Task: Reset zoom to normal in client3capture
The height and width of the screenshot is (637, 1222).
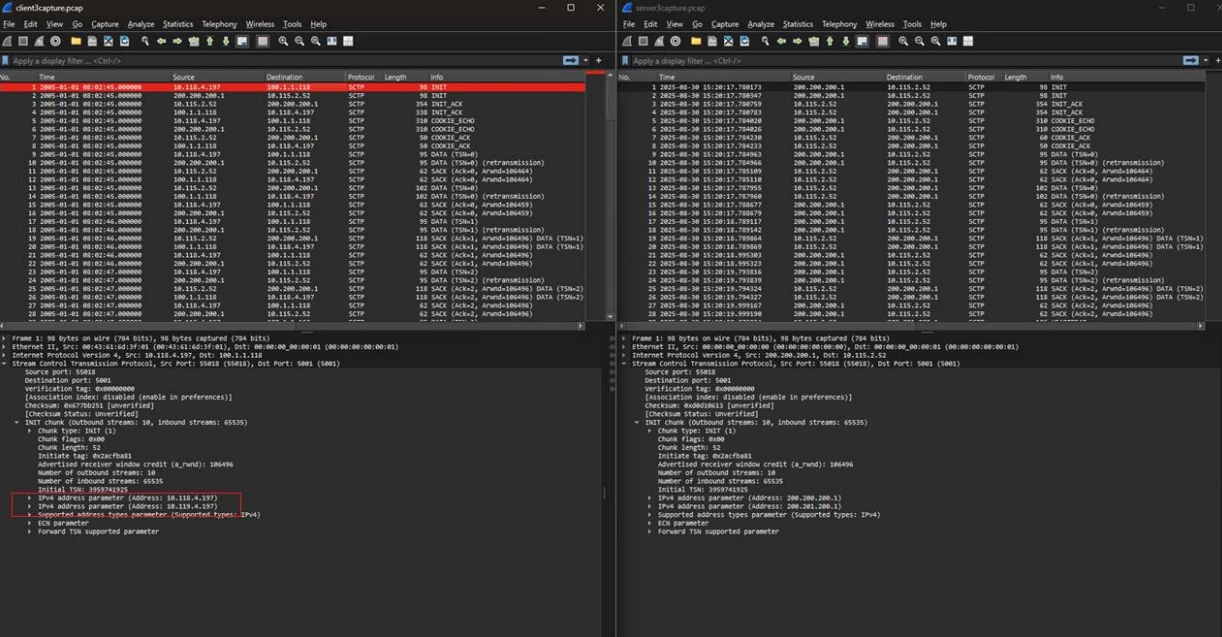Action: coord(316,41)
